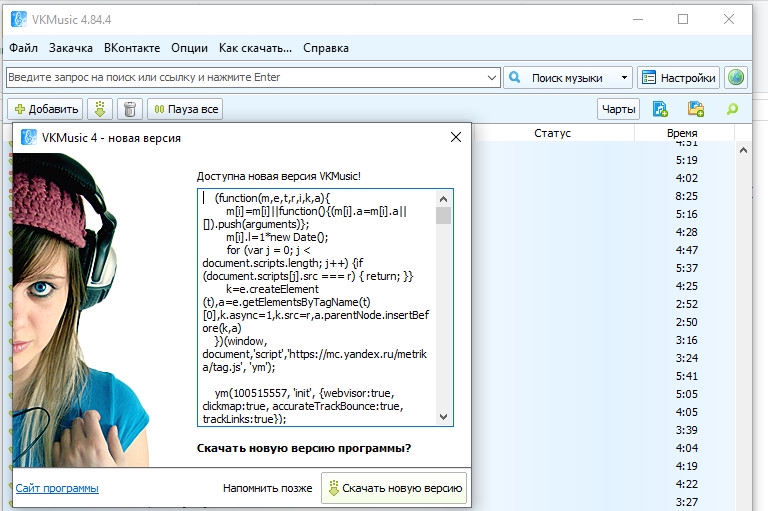The width and height of the screenshot is (768, 511).
Task: Click the green globe icon beside Настройки
Action: pos(736,77)
